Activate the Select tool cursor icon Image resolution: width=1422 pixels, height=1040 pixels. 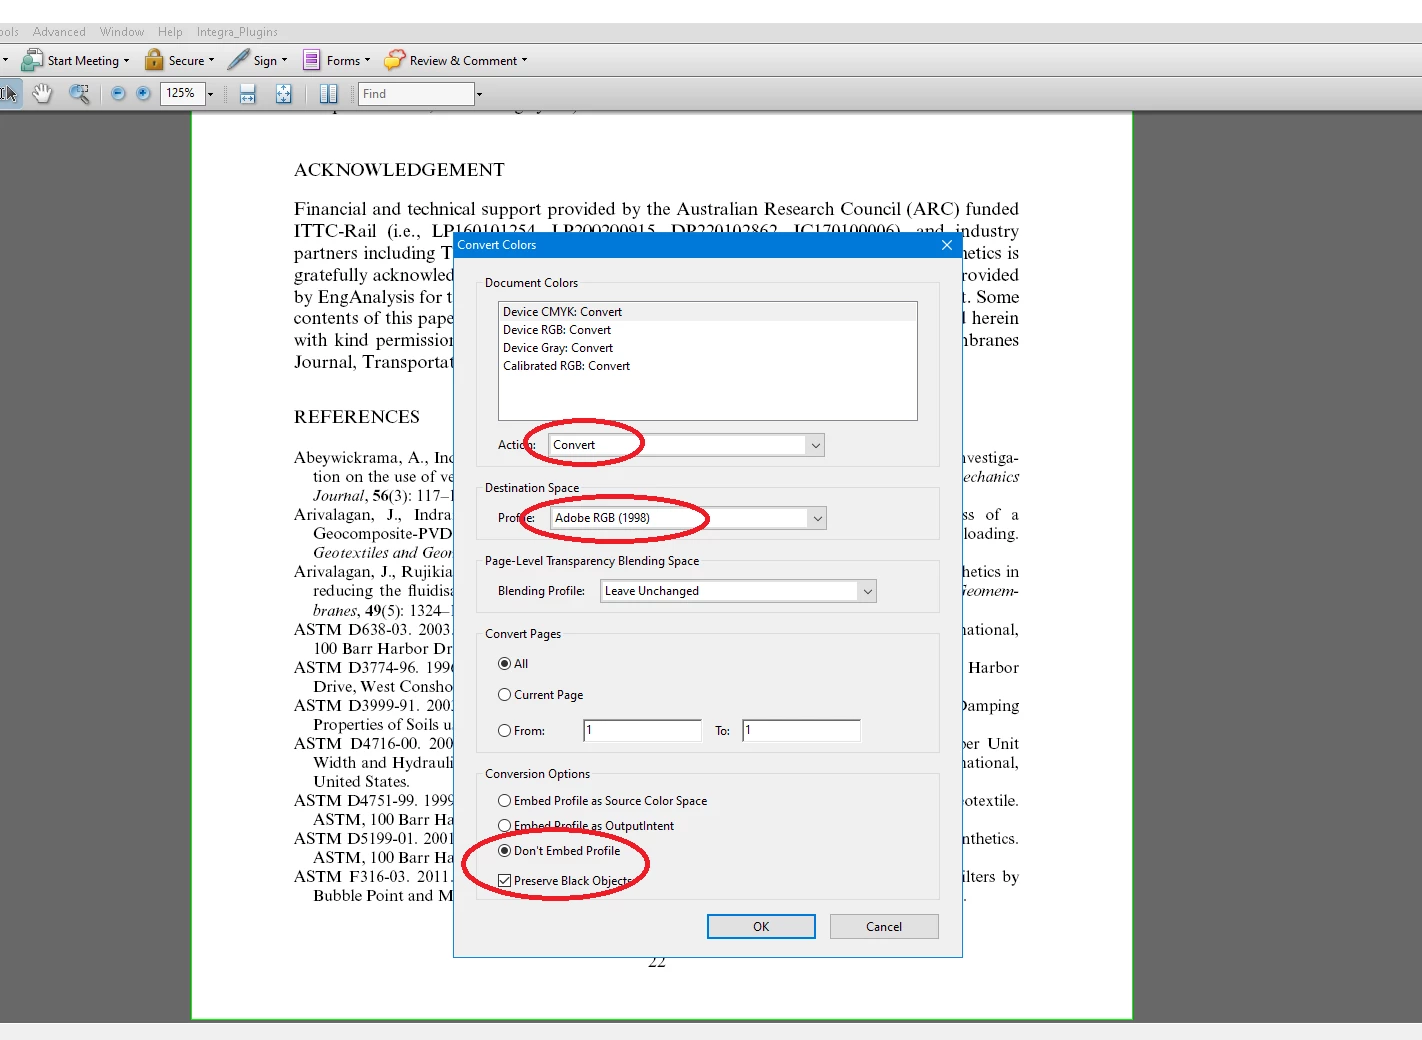tap(8, 94)
